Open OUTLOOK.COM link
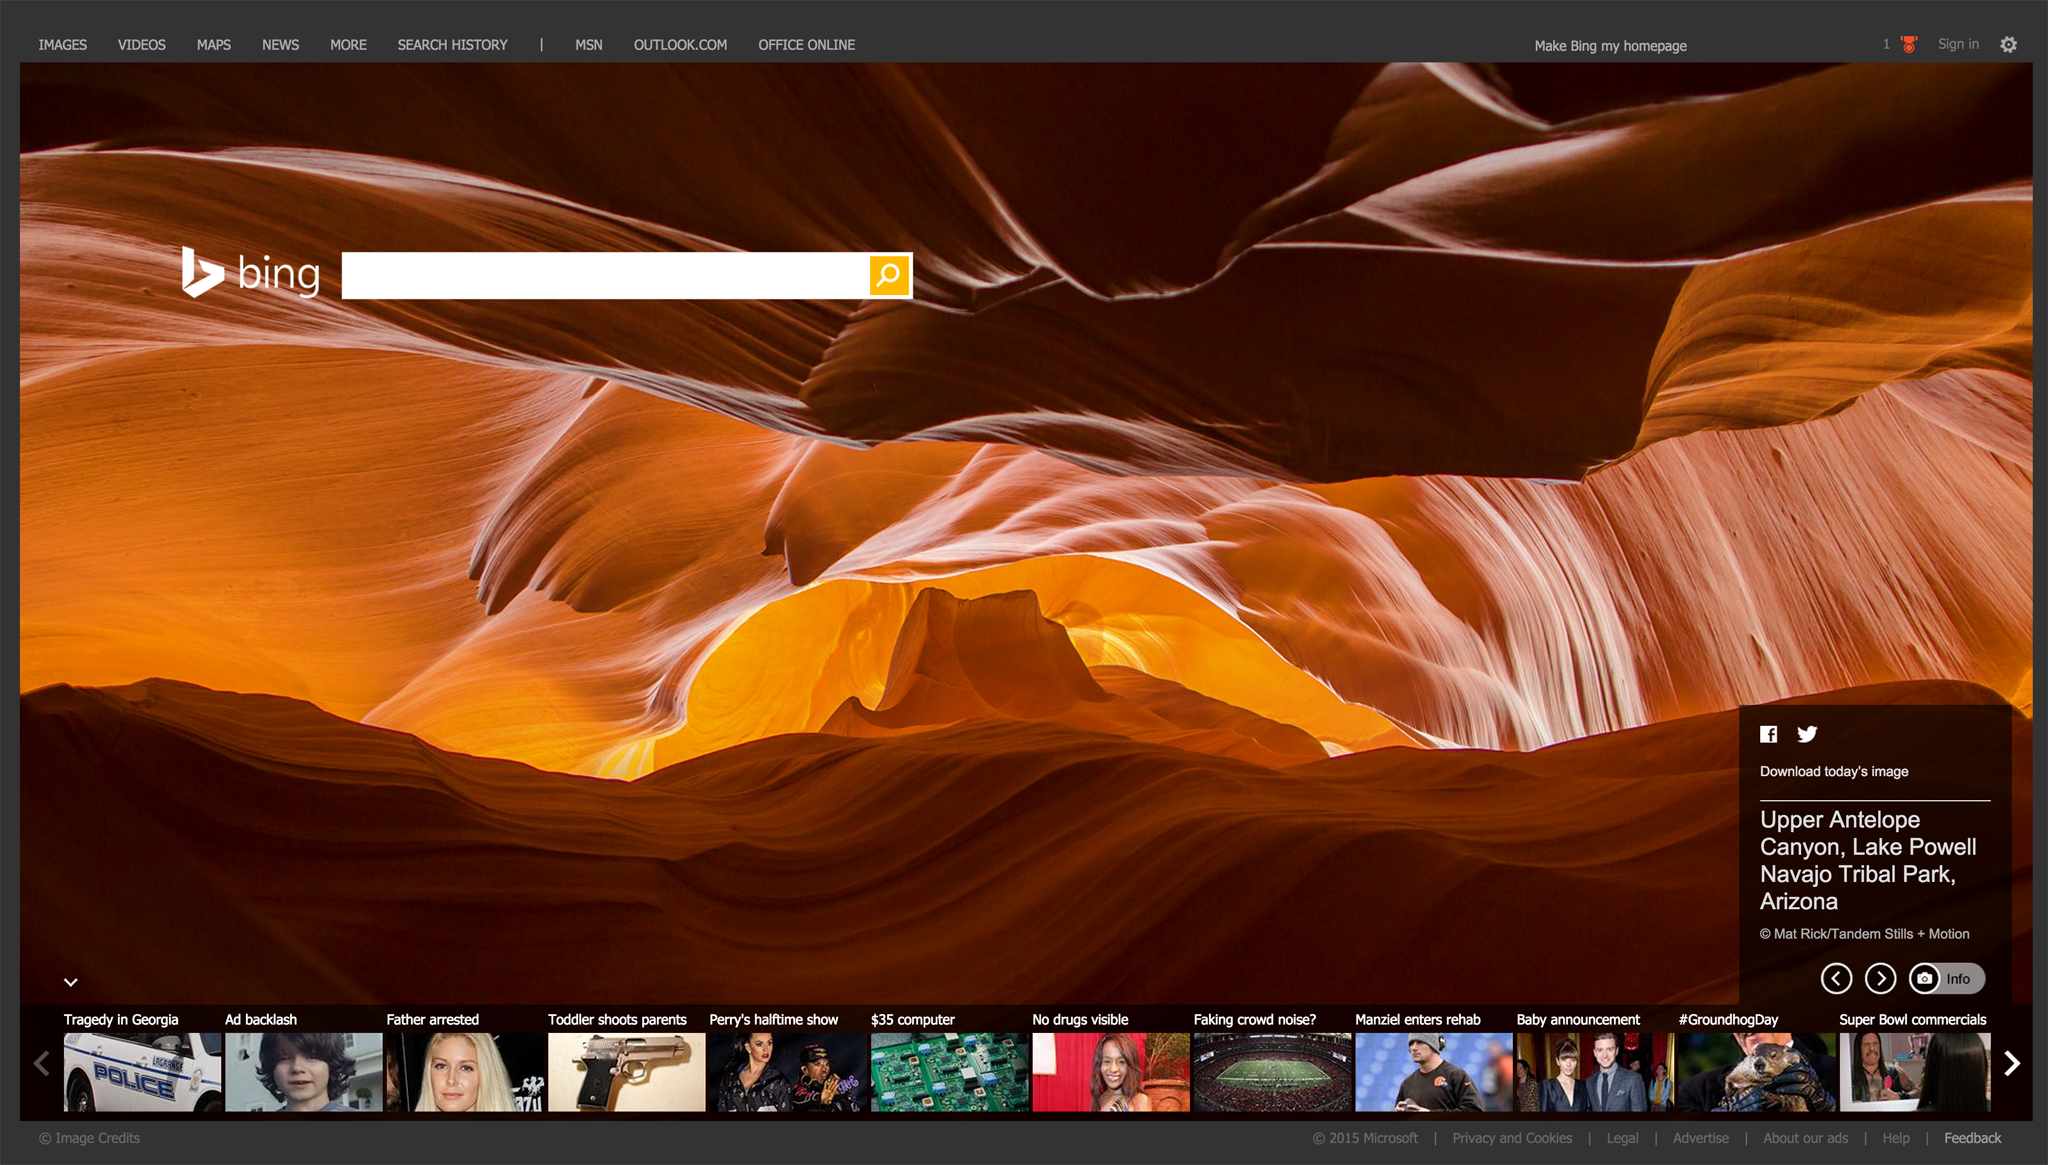The height and width of the screenshot is (1165, 2048). point(680,45)
